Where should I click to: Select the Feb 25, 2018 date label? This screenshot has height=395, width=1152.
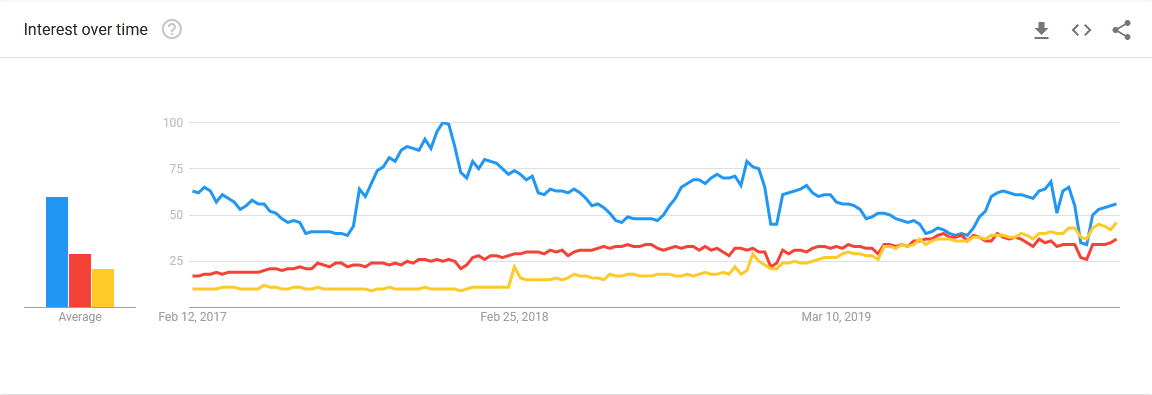pyautogui.click(x=514, y=317)
